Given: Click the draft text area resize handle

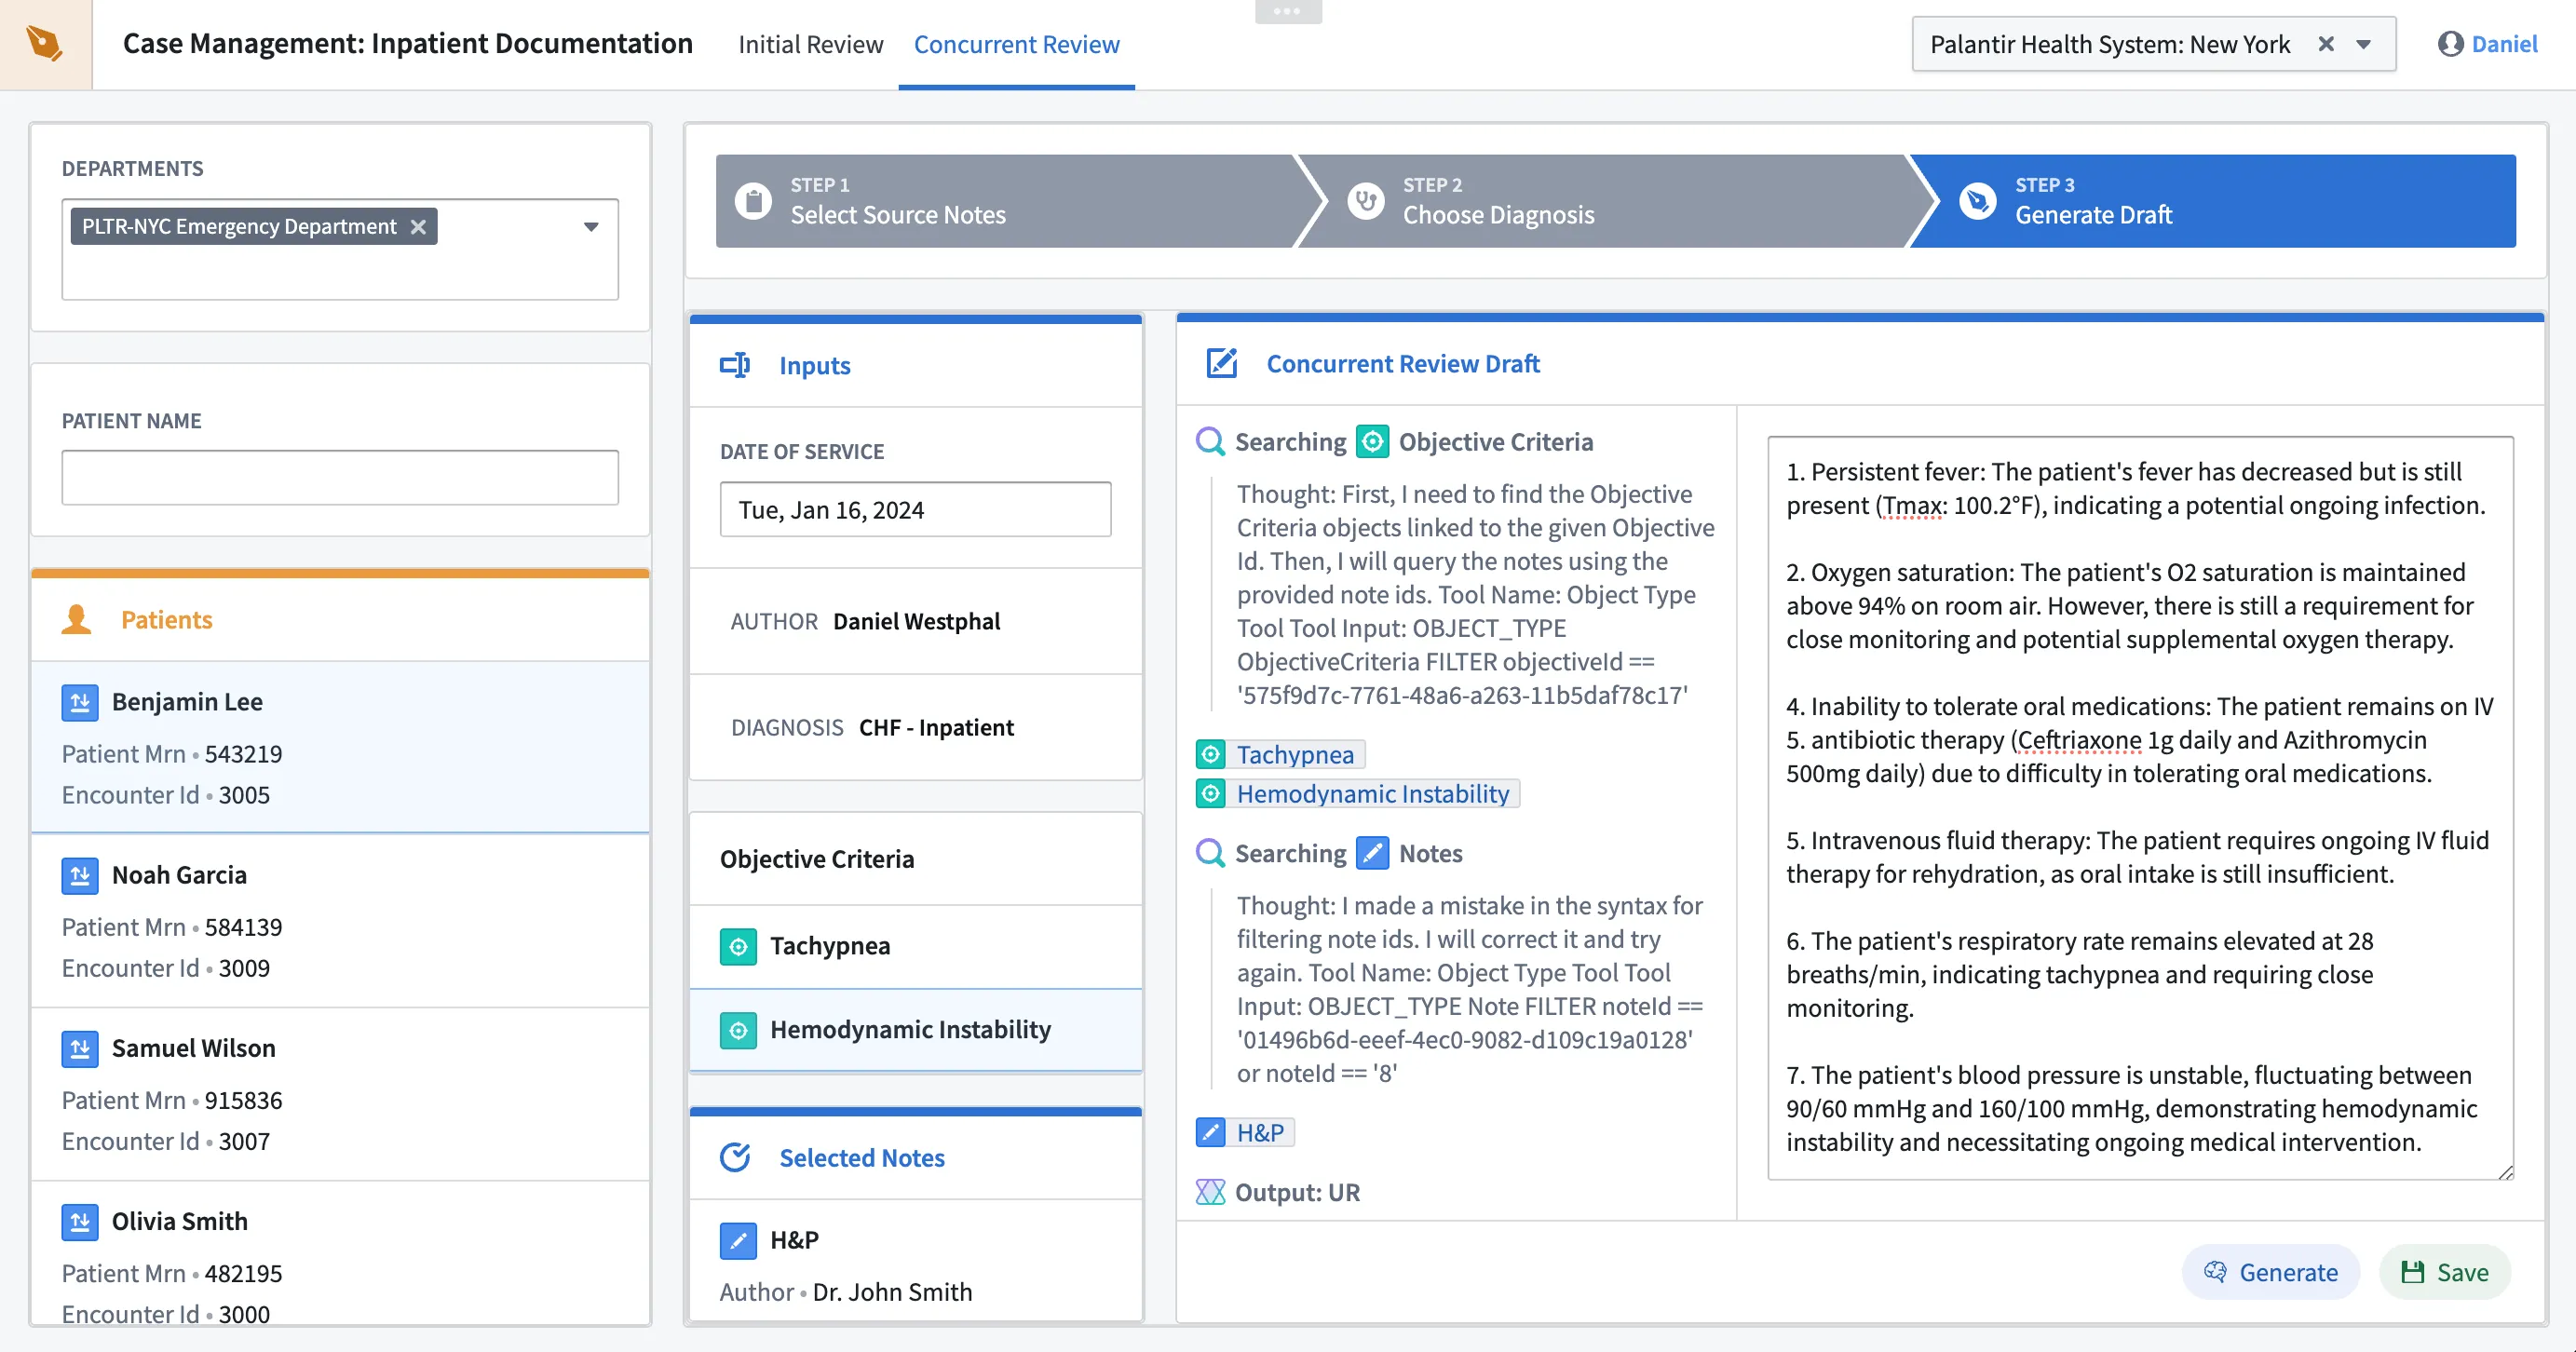Looking at the screenshot, I should point(2505,1172).
